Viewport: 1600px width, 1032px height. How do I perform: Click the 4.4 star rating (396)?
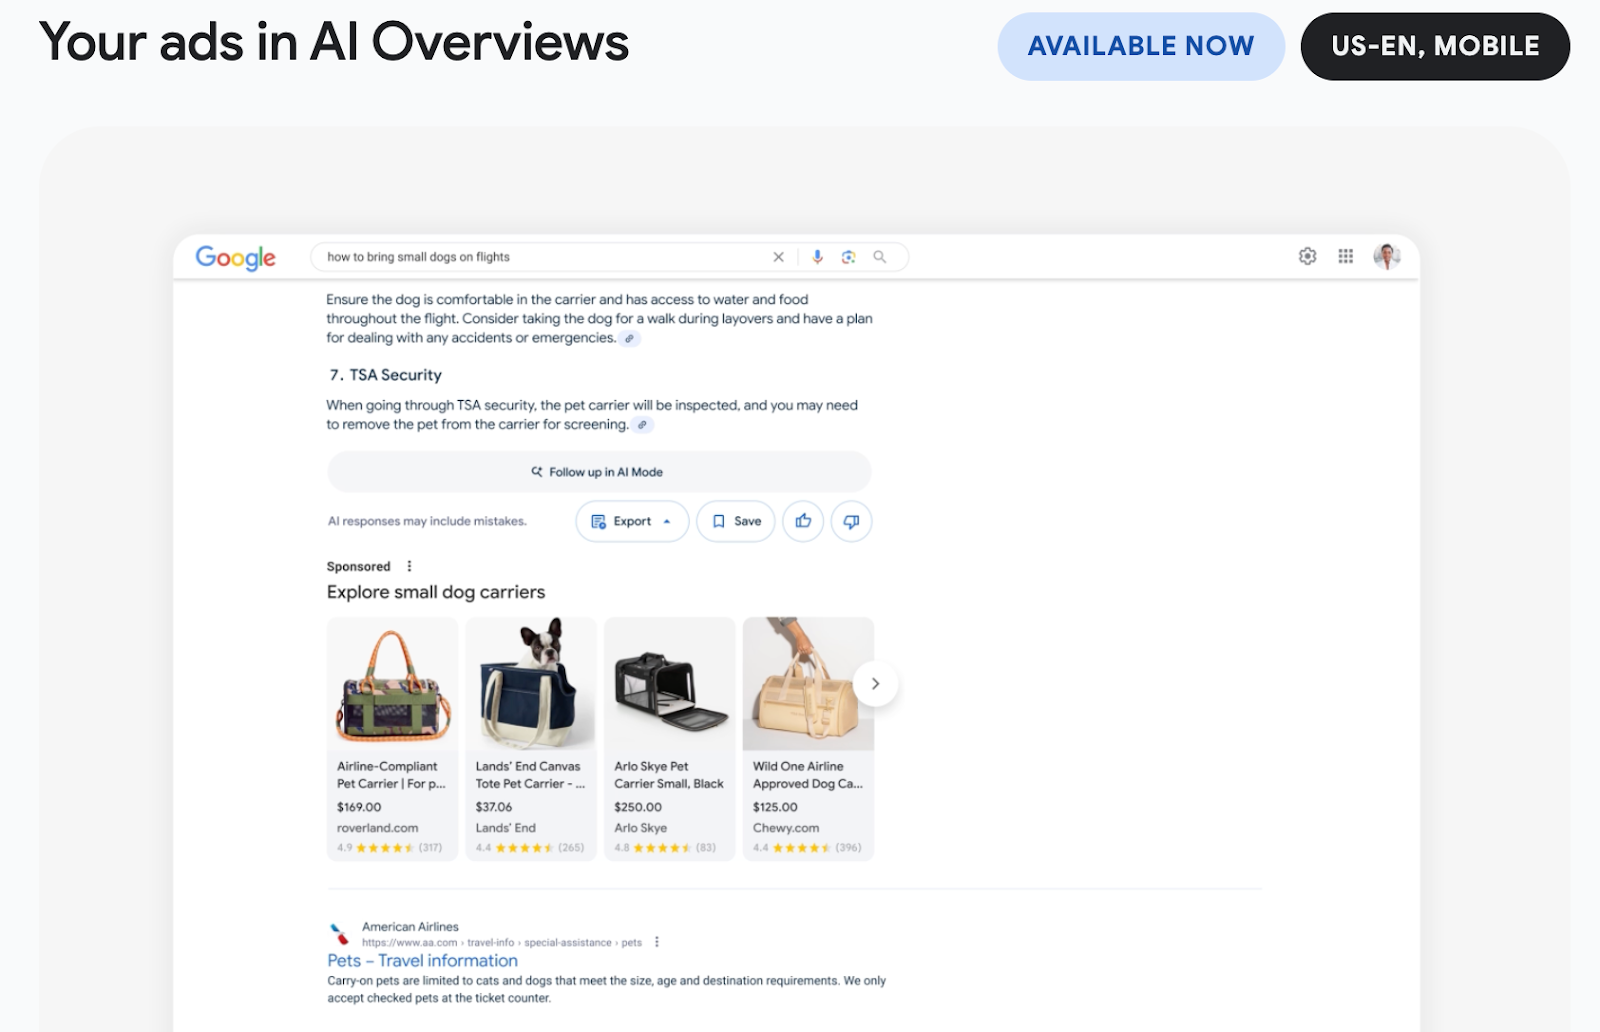pyautogui.click(x=807, y=848)
